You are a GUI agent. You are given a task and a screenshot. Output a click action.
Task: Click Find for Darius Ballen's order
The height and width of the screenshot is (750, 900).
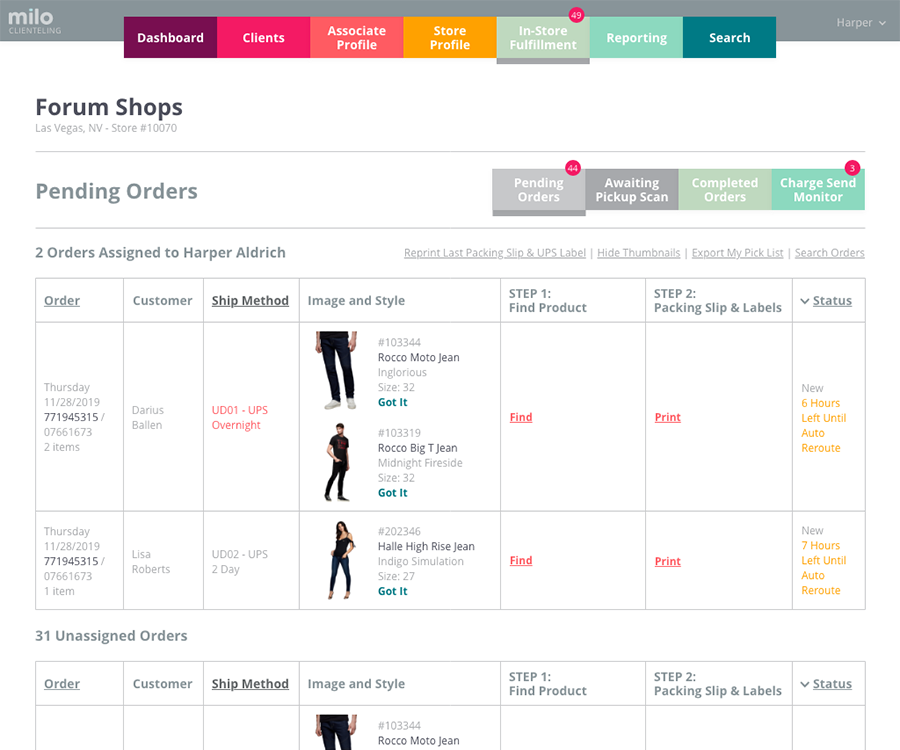521,417
